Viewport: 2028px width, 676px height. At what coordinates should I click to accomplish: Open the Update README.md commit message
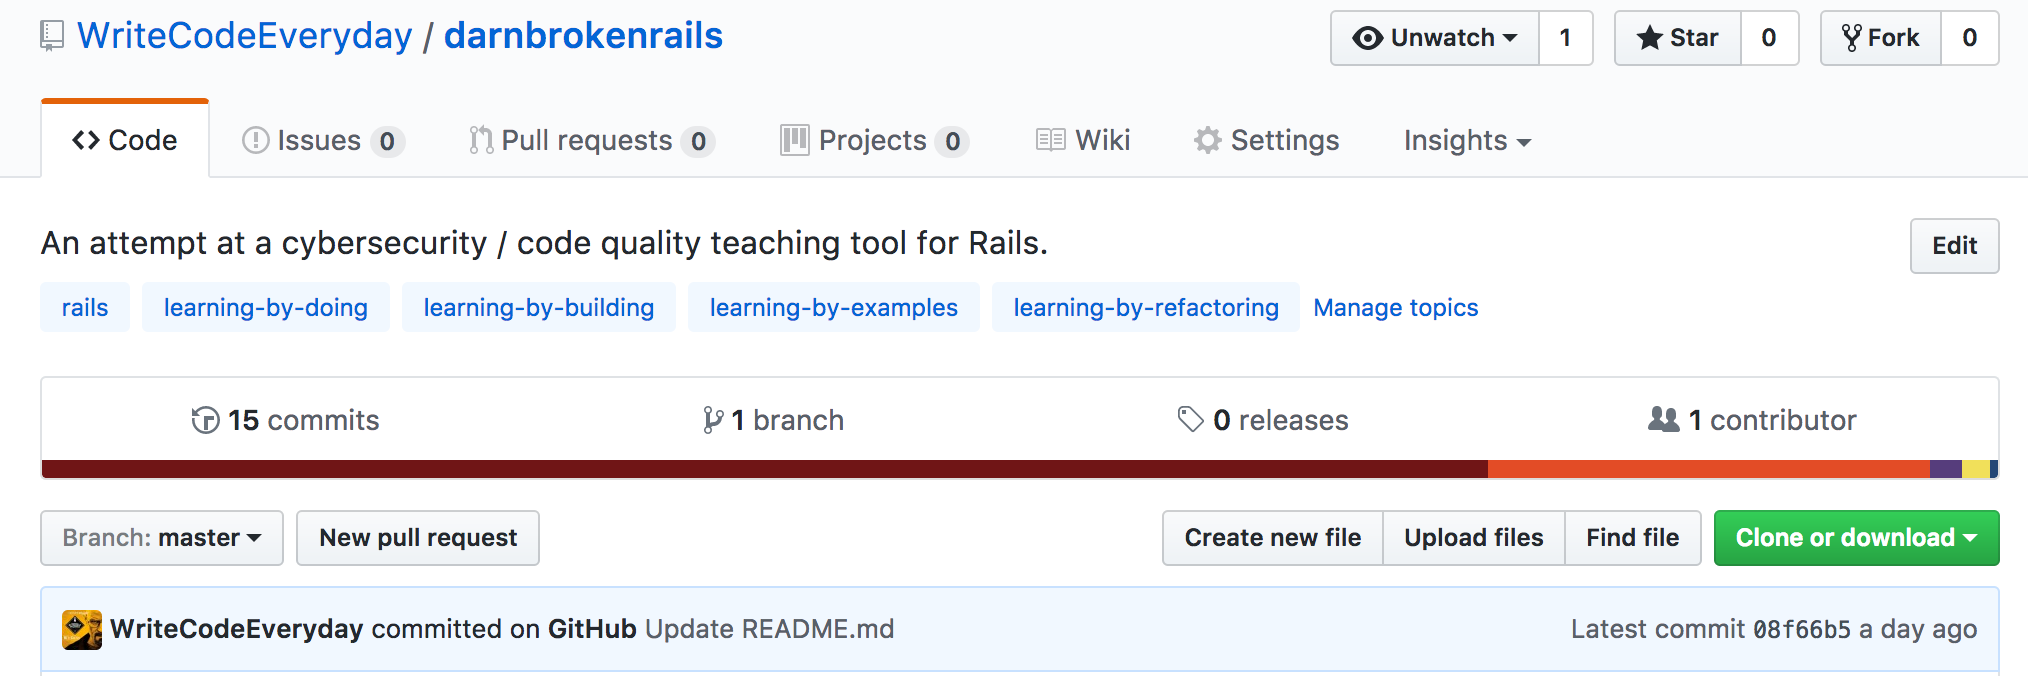[x=770, y=629]
